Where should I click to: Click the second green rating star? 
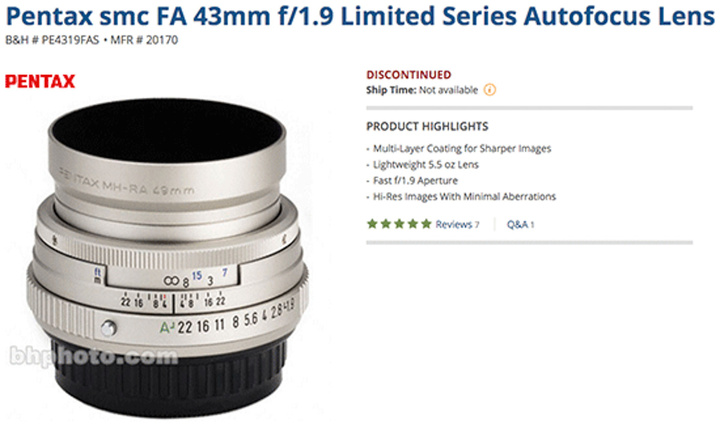click(x=386, y=224)
